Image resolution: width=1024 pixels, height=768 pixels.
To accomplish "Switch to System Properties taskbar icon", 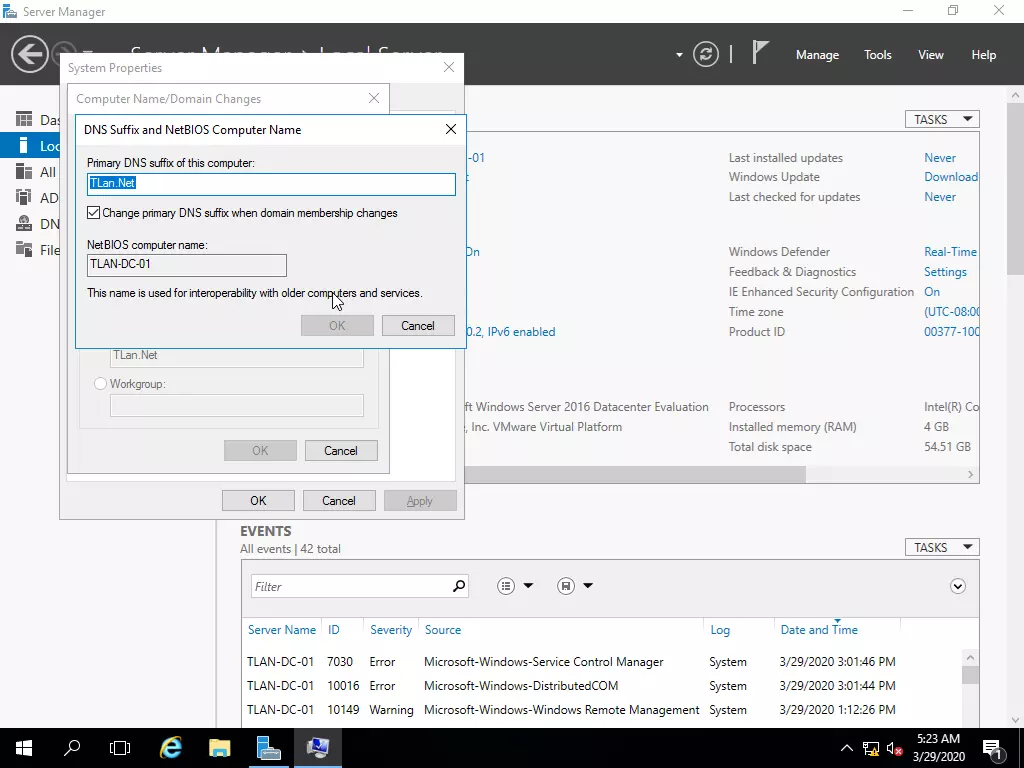I will click(317, 748).
